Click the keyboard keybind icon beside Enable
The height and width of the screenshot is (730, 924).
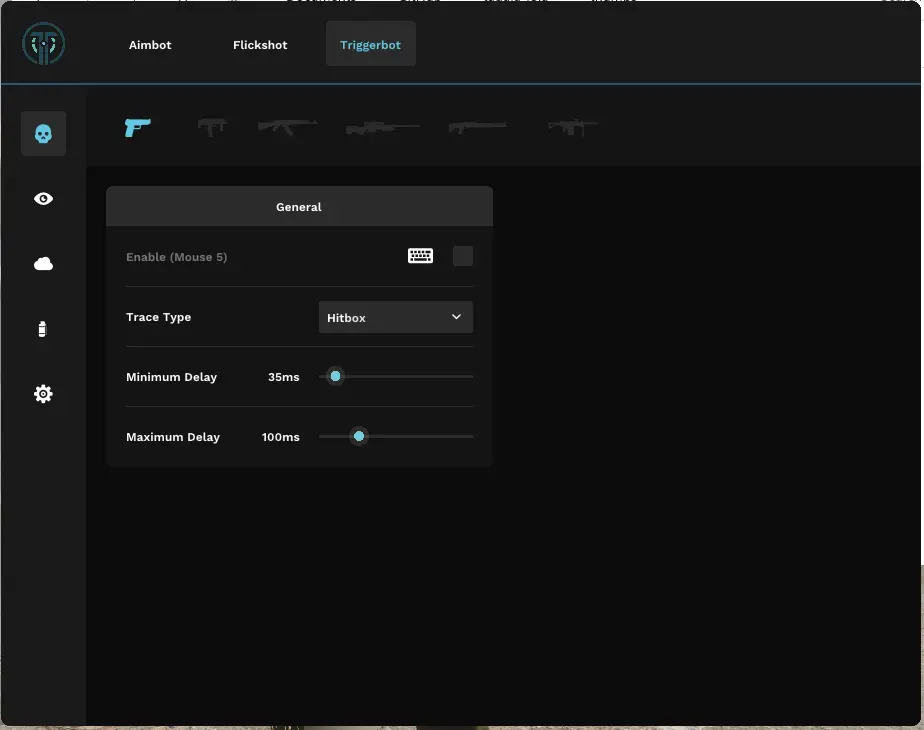pyautogui.click(x=420, y=256)
